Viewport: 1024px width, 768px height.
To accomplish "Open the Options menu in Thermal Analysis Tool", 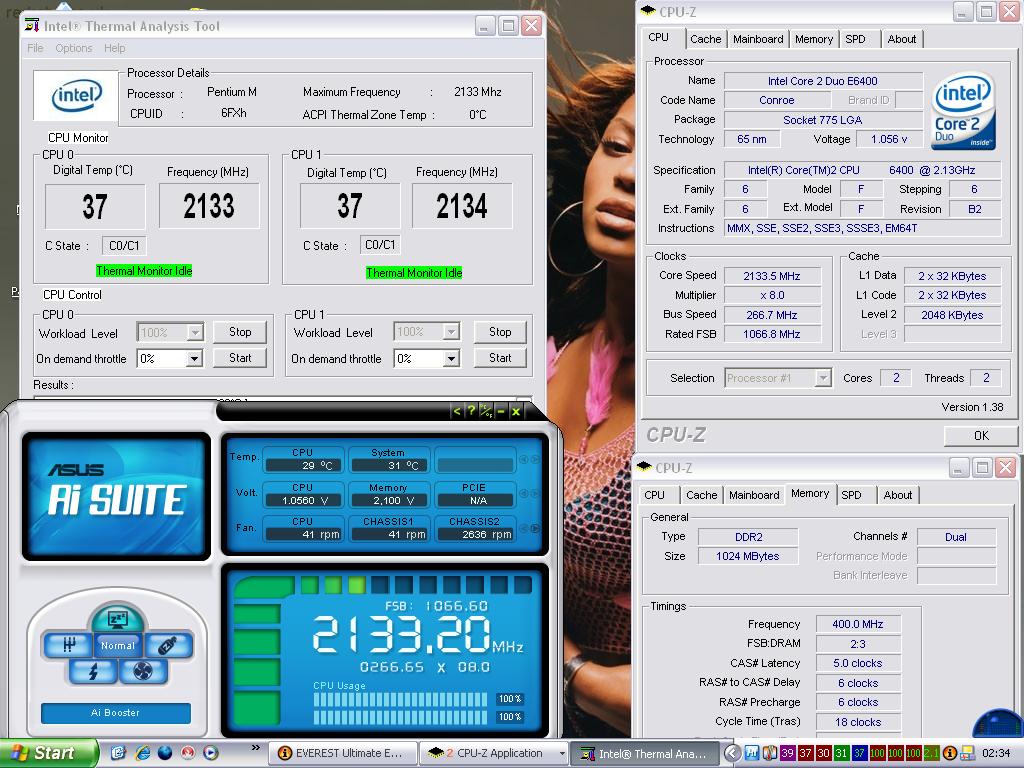I will pyautogui.click(x=74, y=48).
